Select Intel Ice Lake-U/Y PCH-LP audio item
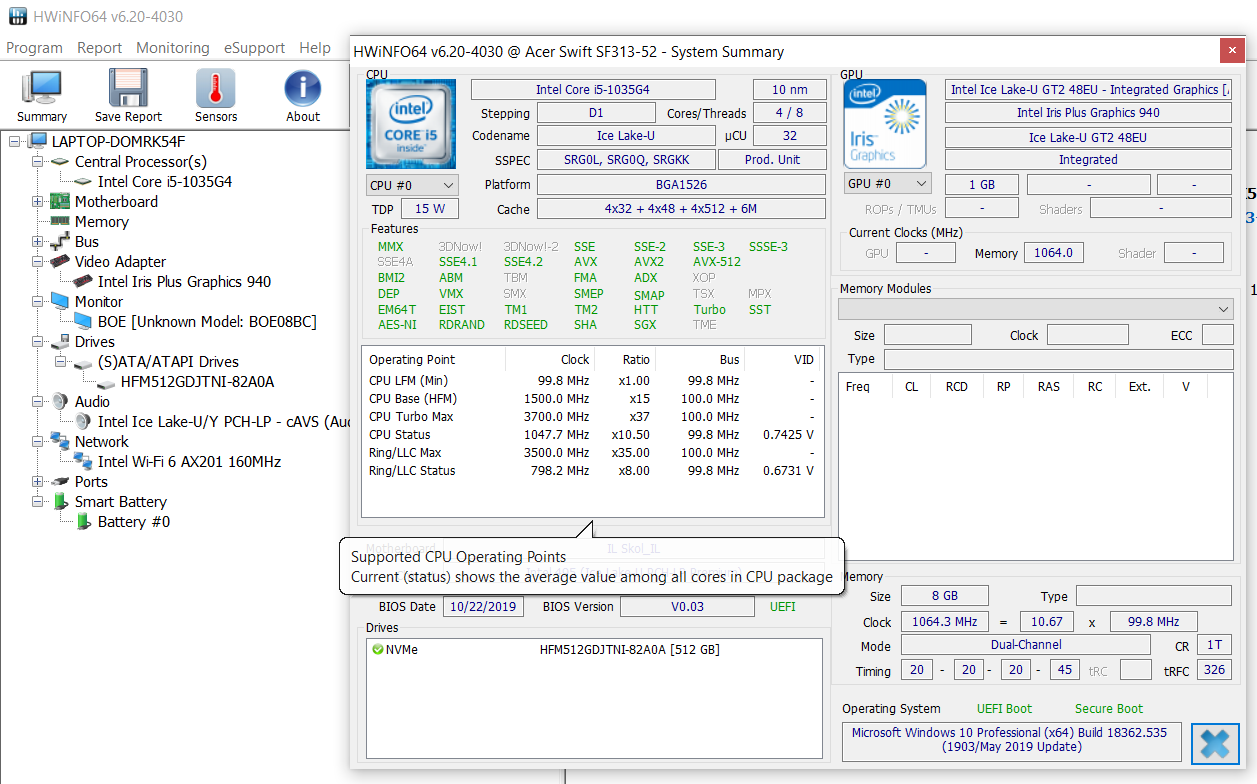1257x784 pixels. click(x=222, y=421)
